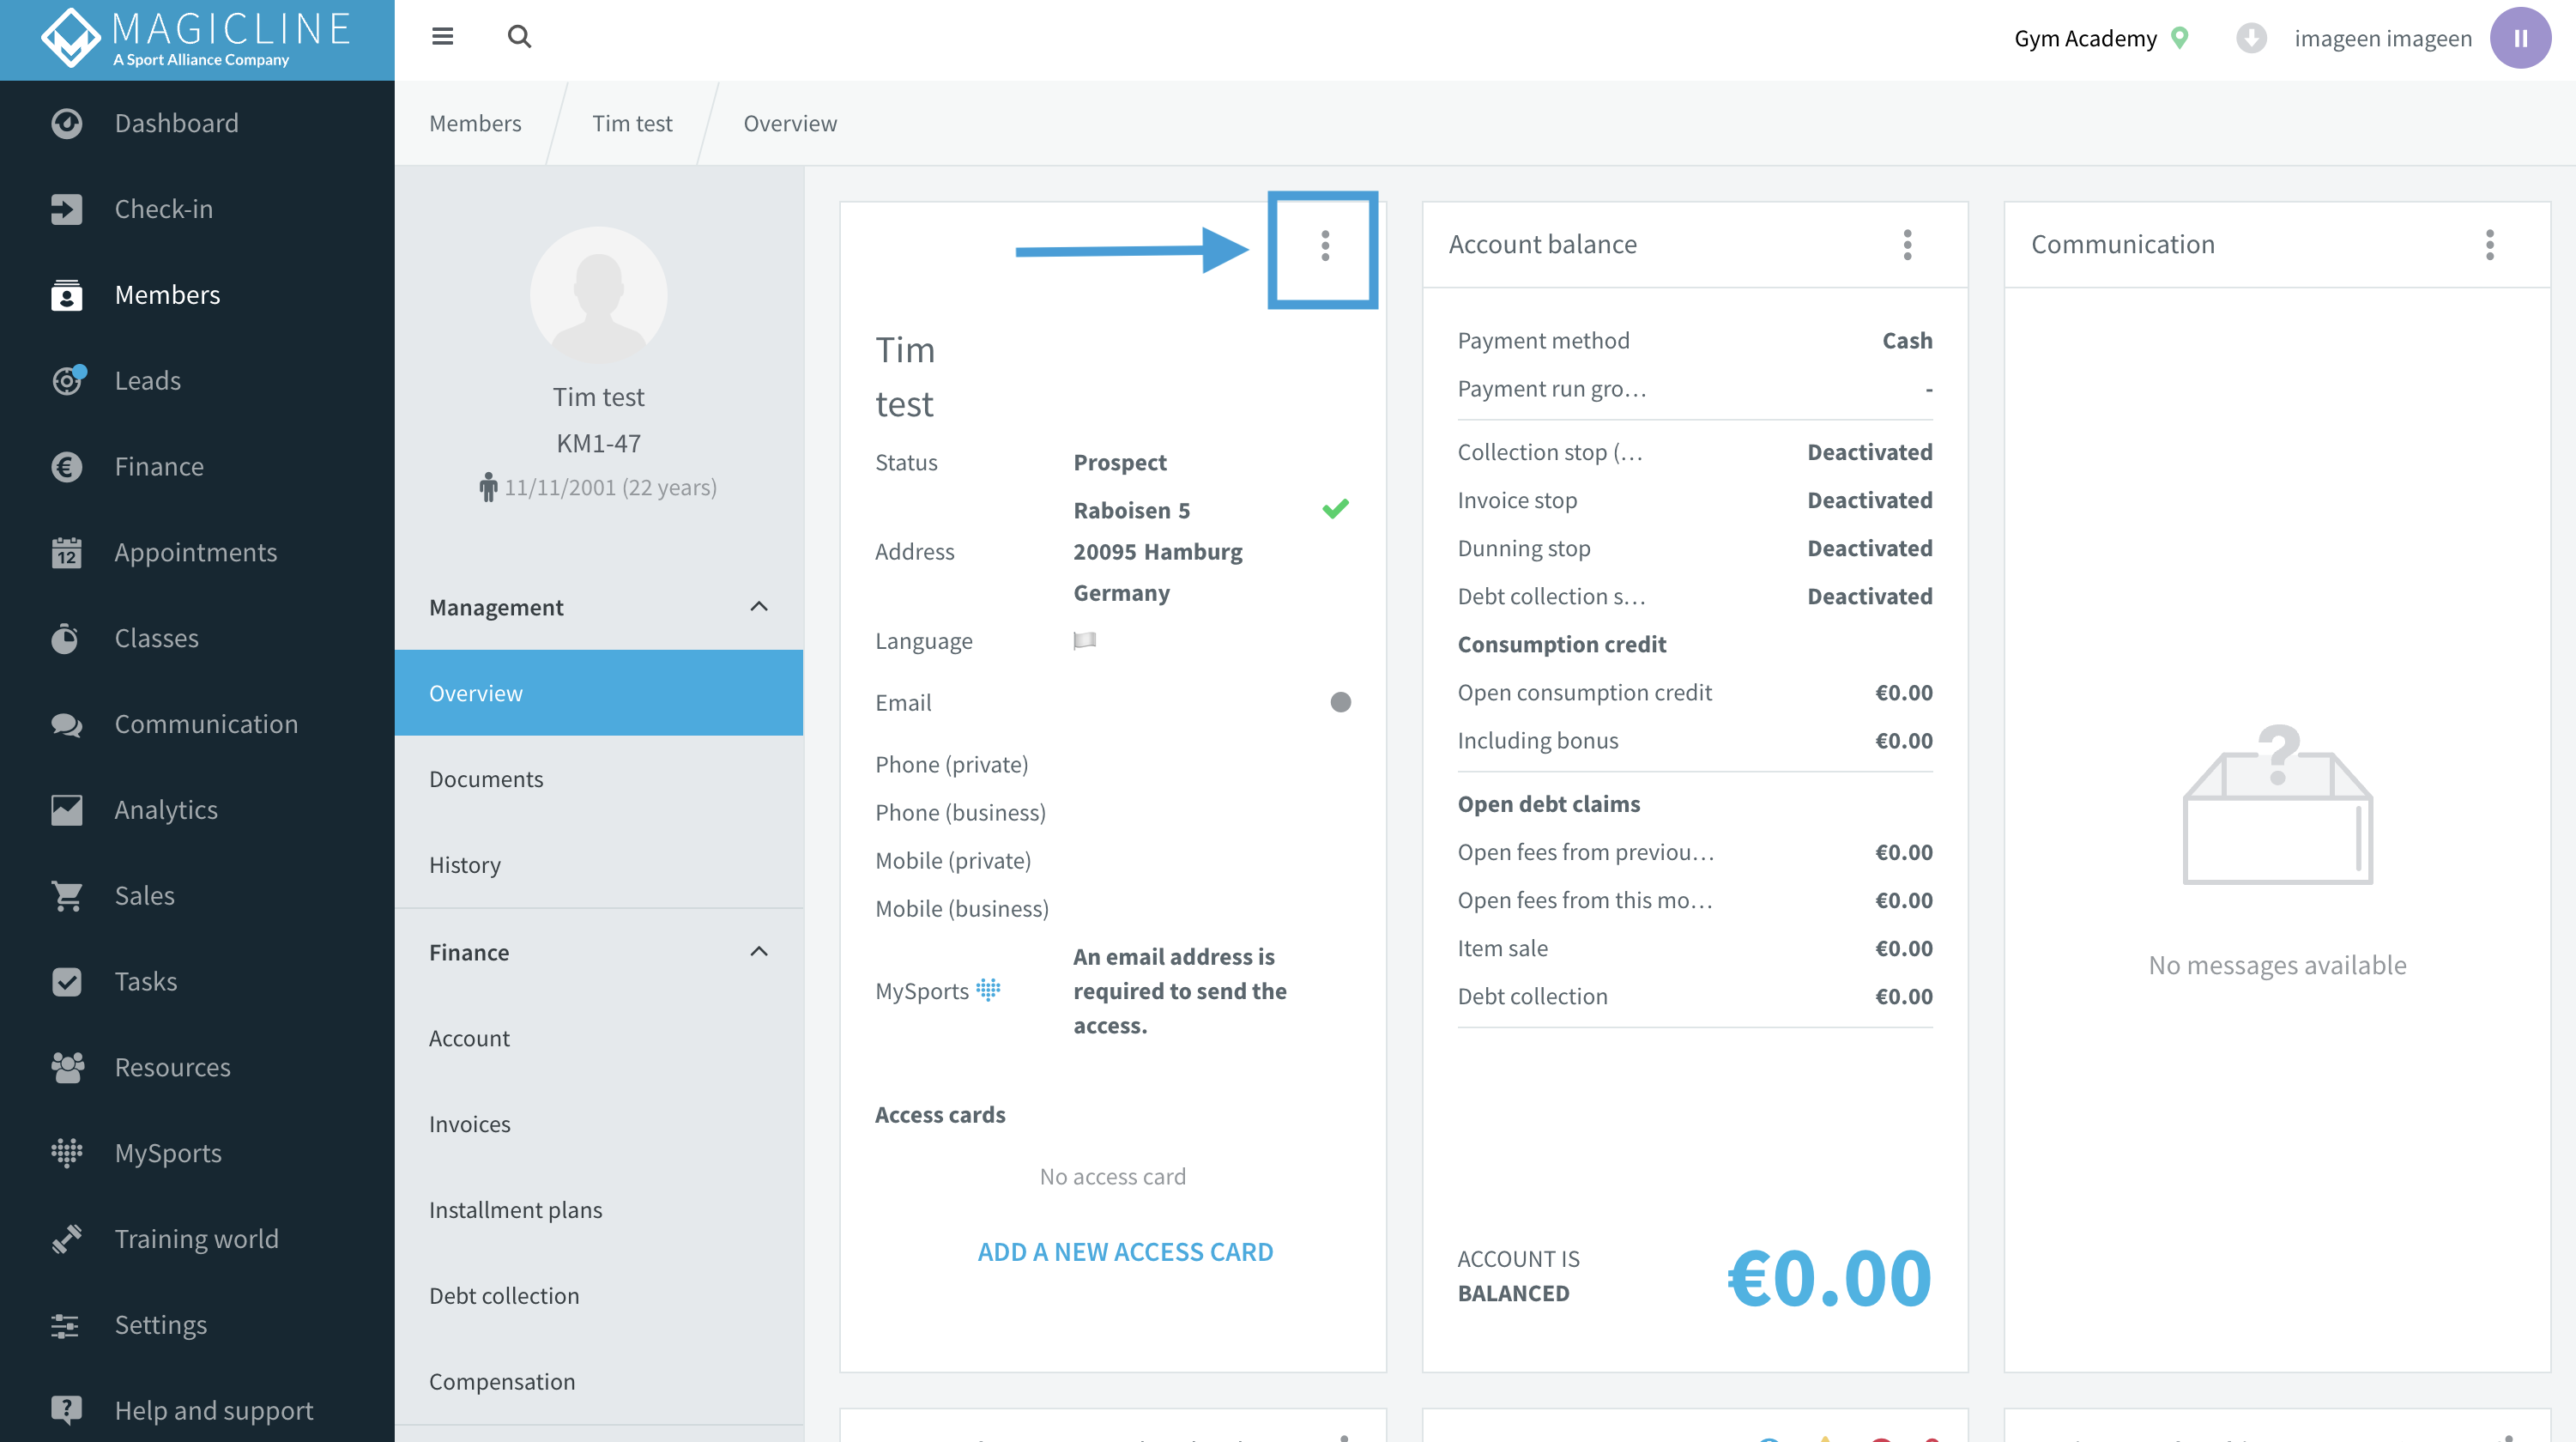Click the Invoice stop Deactivated value
Viewport: 2576px width, 1442px height.
pos(1869,500)
